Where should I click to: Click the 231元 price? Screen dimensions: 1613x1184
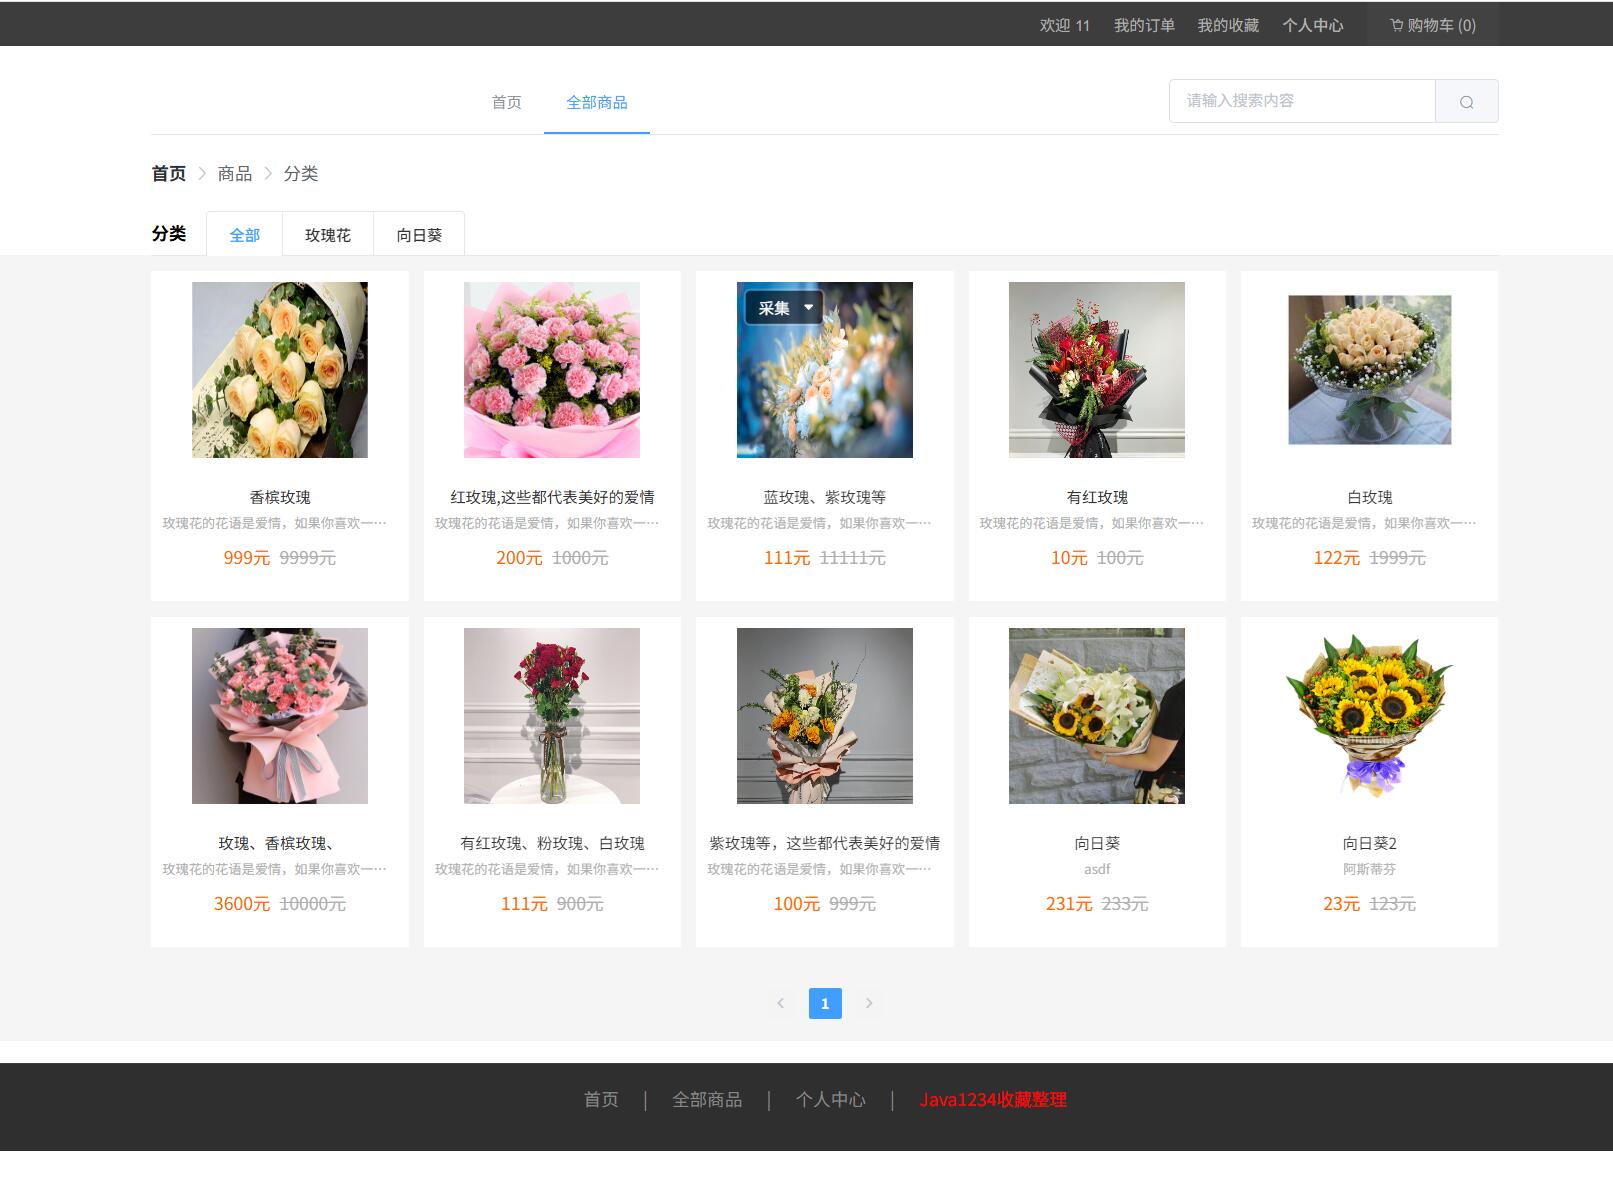click(1069, 904)
